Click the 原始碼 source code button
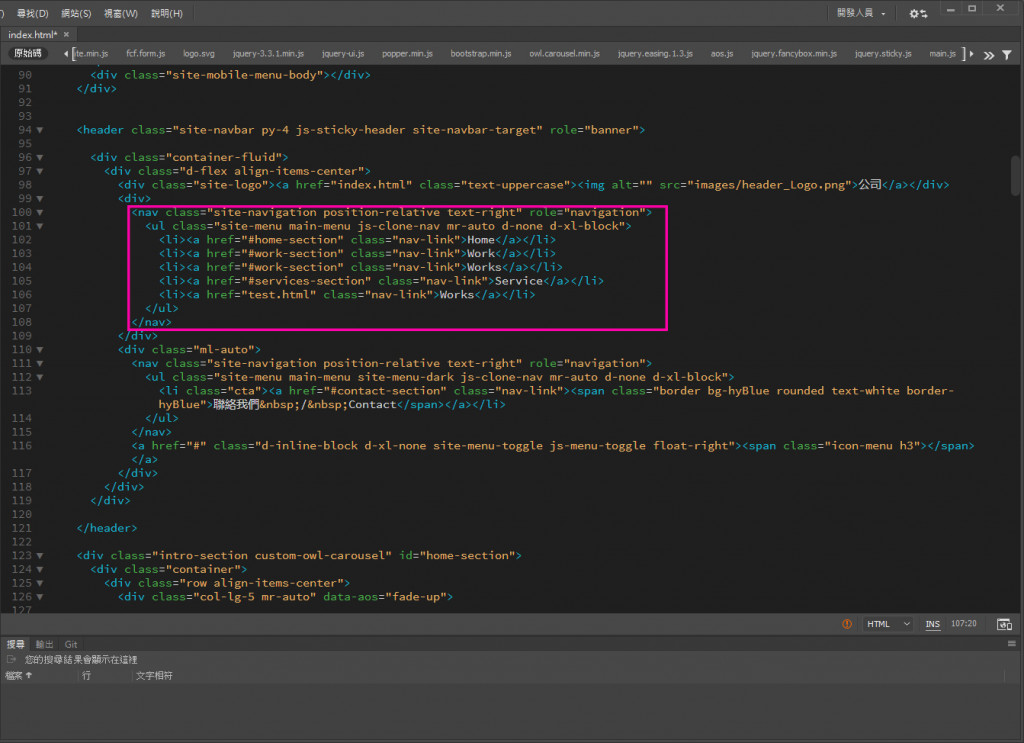1024x743 pixels. (27, 53)
